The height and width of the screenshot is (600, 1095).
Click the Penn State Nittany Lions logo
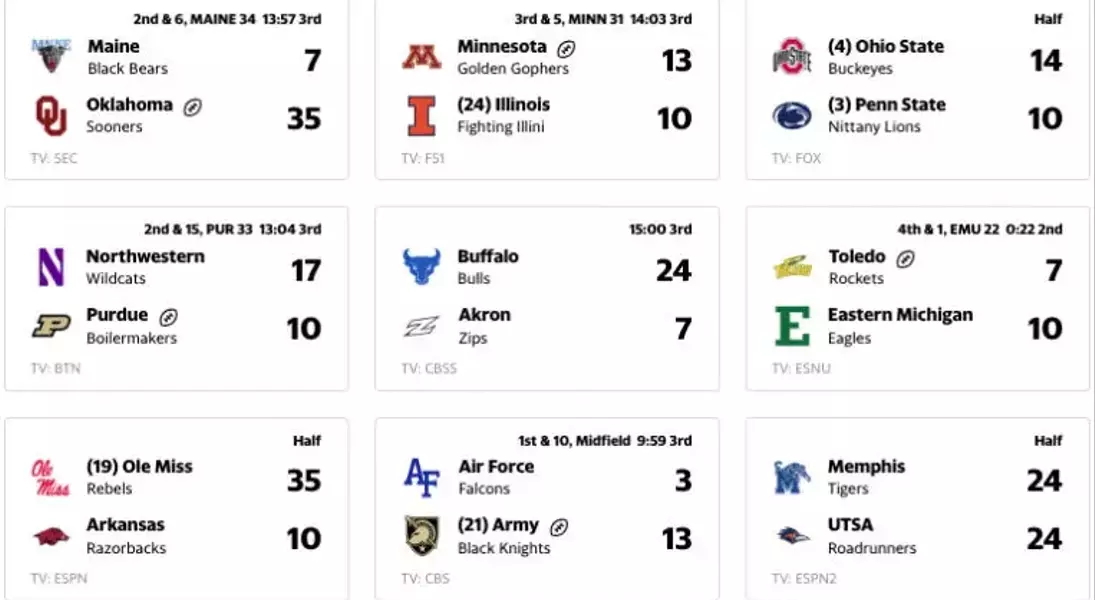coord(792,116)
